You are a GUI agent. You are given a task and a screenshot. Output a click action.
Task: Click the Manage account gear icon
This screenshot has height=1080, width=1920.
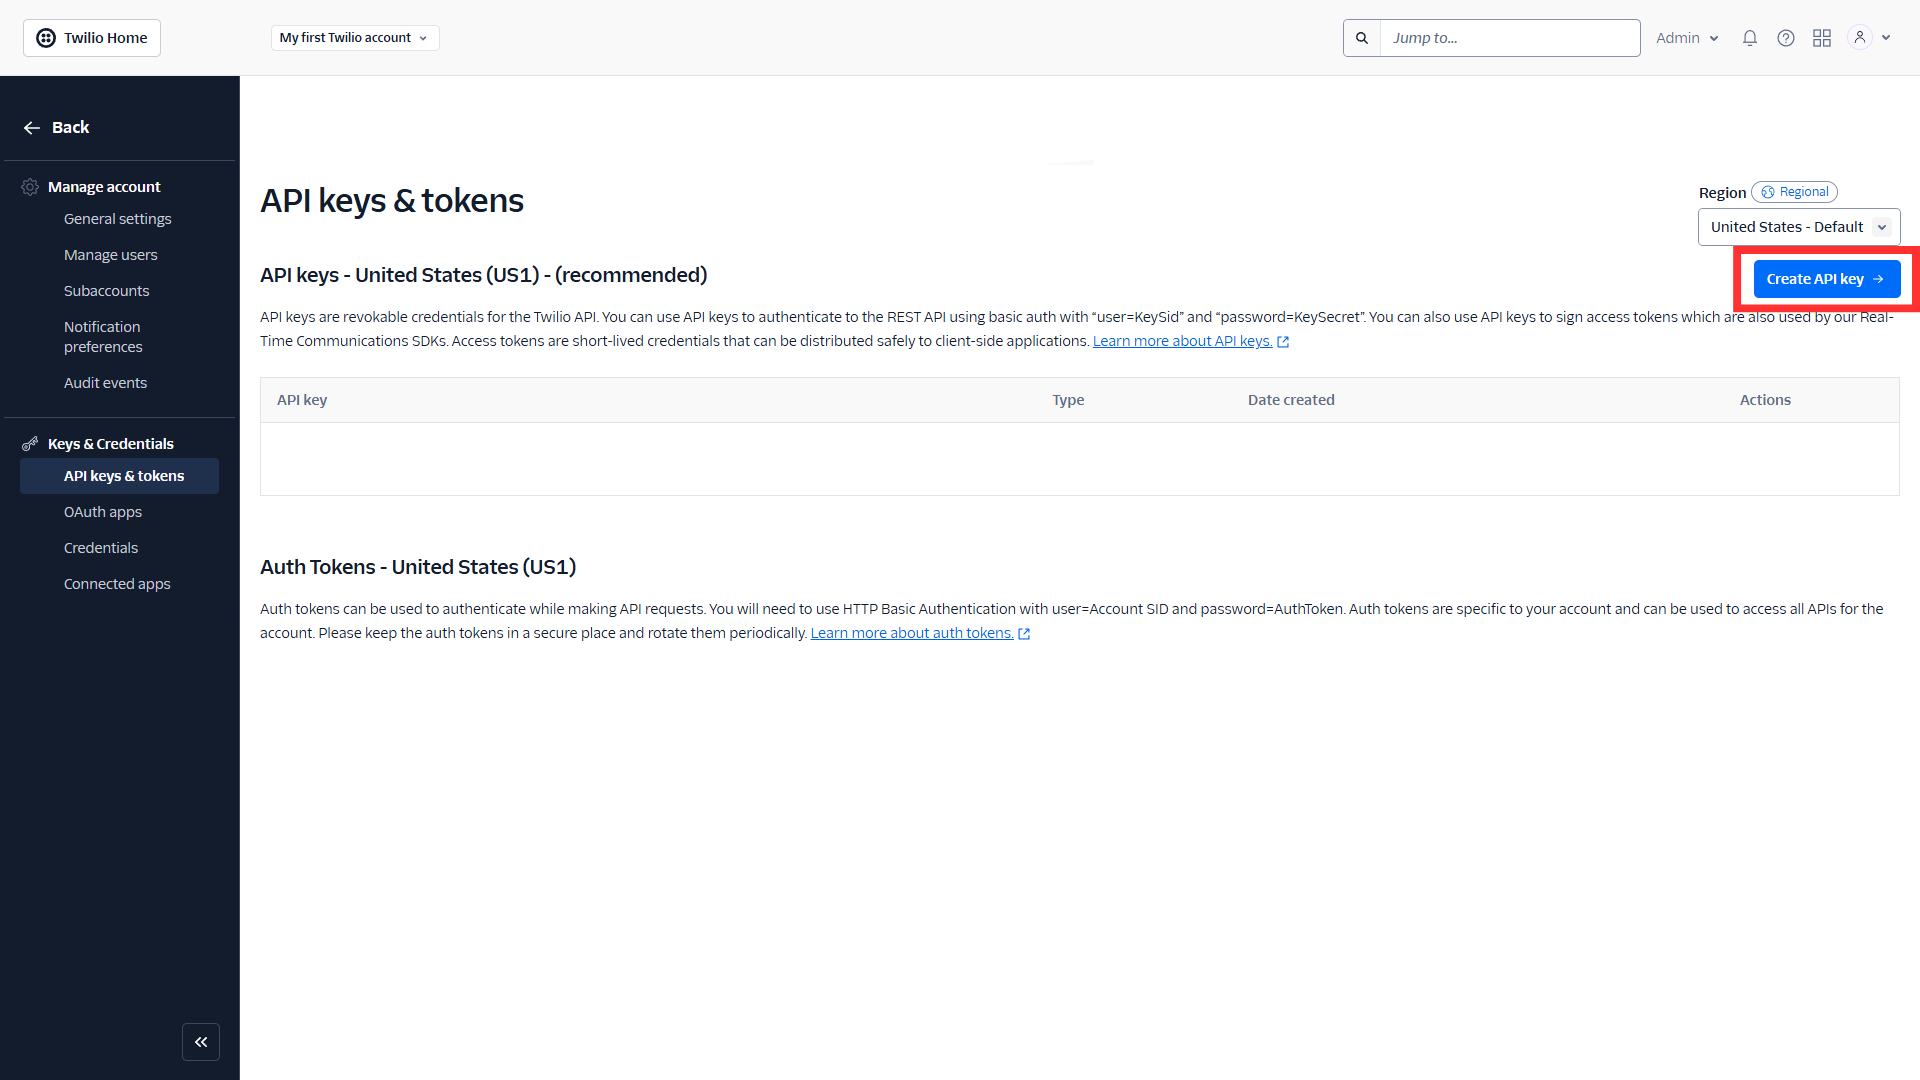(x=30, y=186)
